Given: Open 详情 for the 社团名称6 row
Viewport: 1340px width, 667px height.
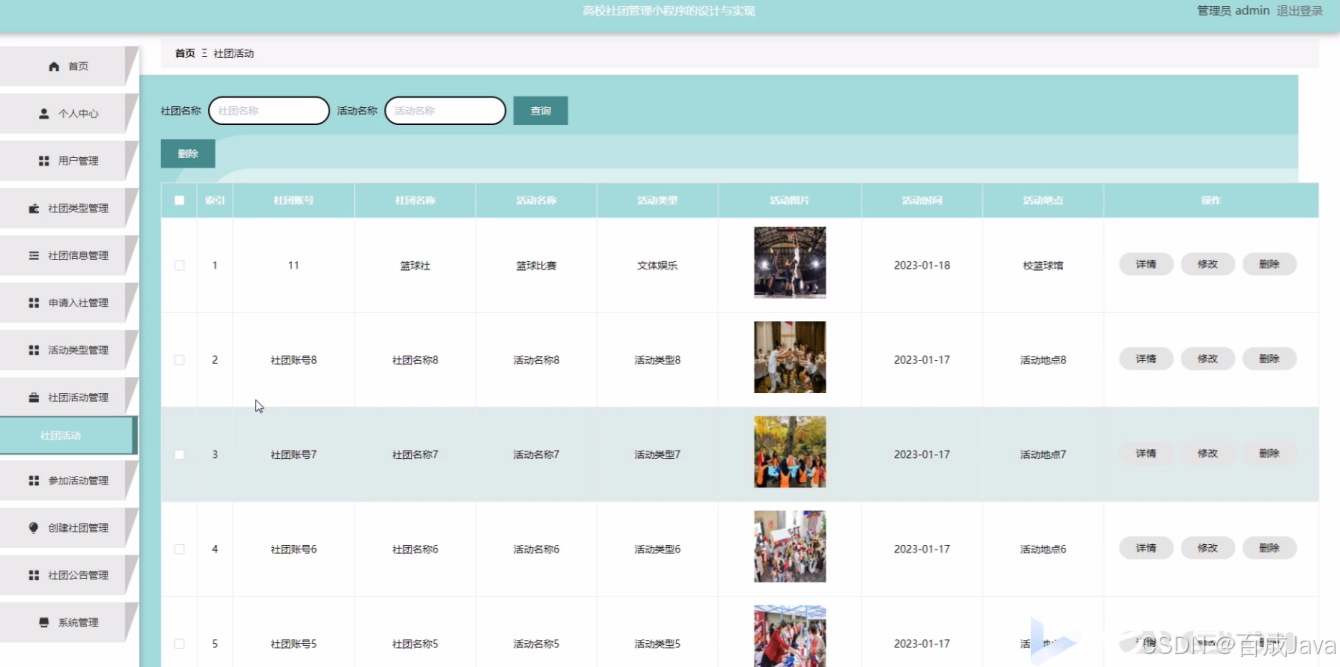Looking at the screenshot, I should pos(1146,548).
